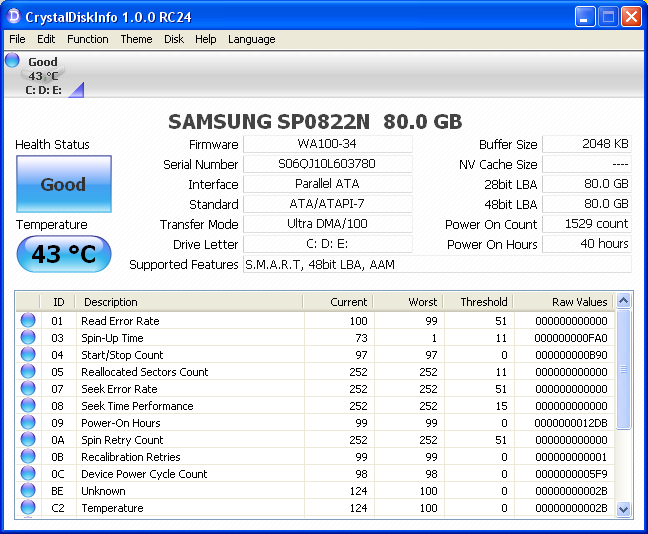Click the blue triangle disk selection marker

[x=77, y=91]
